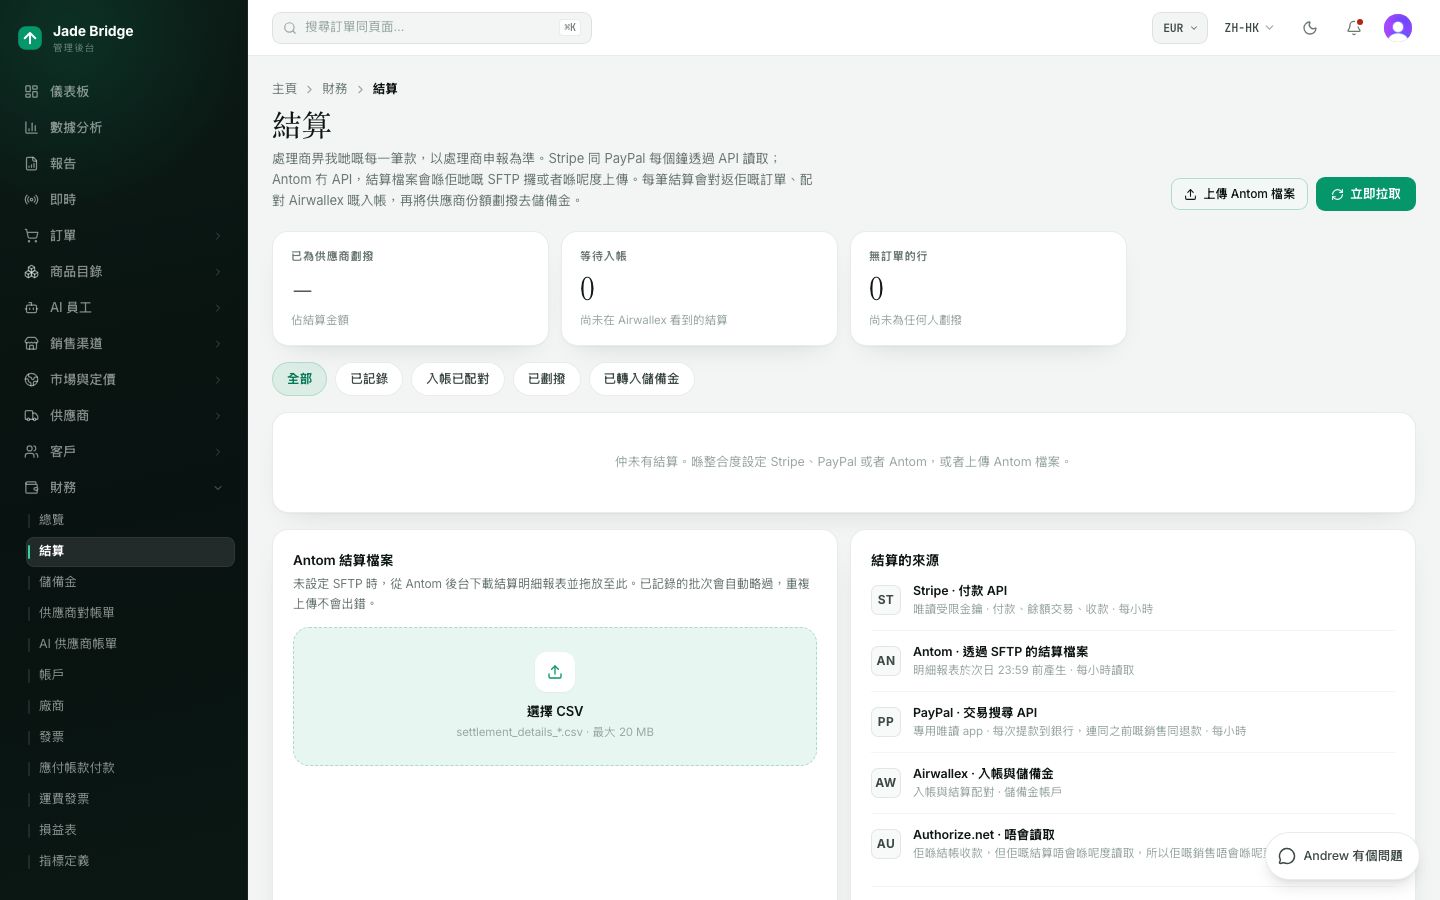Go to 主頁 breadcrumb link
Viewport: 1440px width, 900px height.
click(x=285, y=89)
